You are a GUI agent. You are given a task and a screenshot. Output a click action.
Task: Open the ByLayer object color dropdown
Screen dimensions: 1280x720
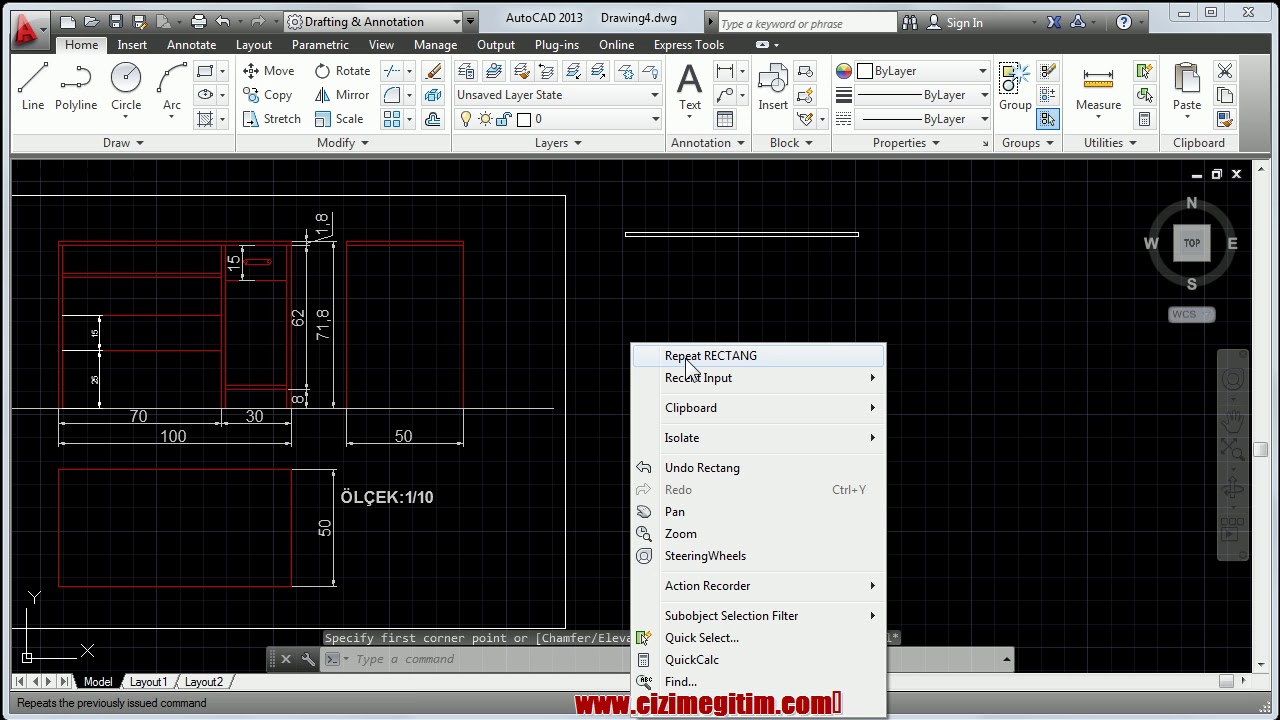click(922, 71)
